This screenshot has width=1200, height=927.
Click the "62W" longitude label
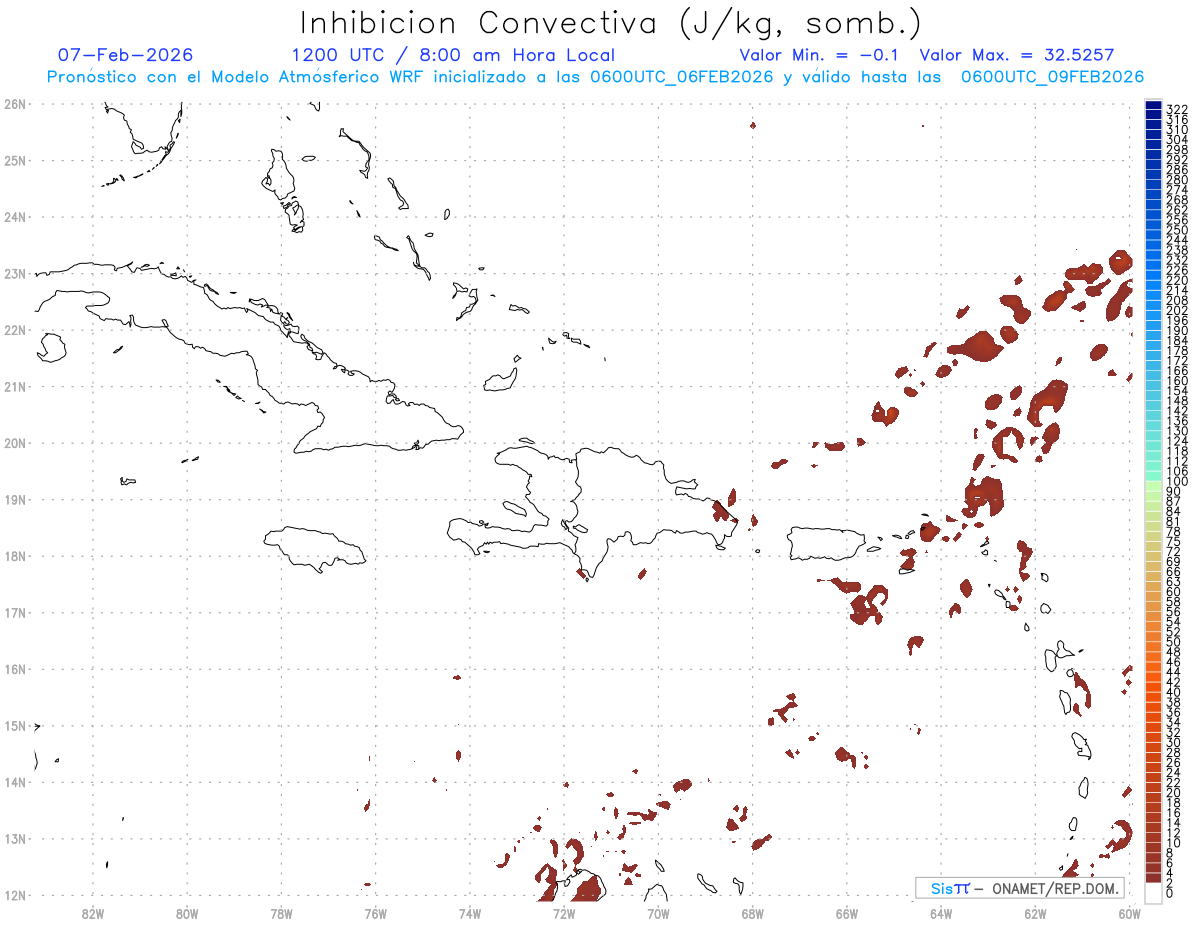[1035, 912]
